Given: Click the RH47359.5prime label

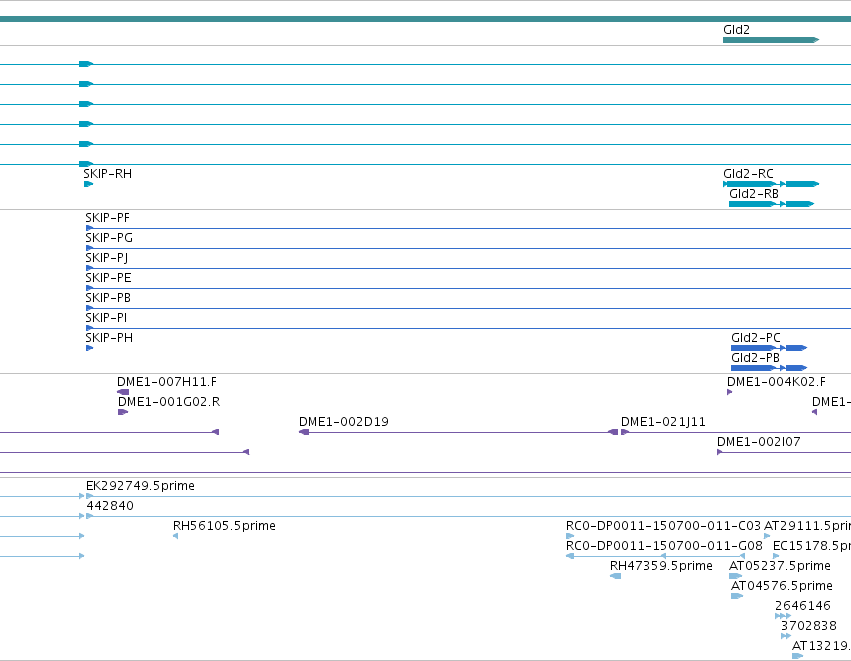Looking at the screenshot, I should click(x=661, y=566).
